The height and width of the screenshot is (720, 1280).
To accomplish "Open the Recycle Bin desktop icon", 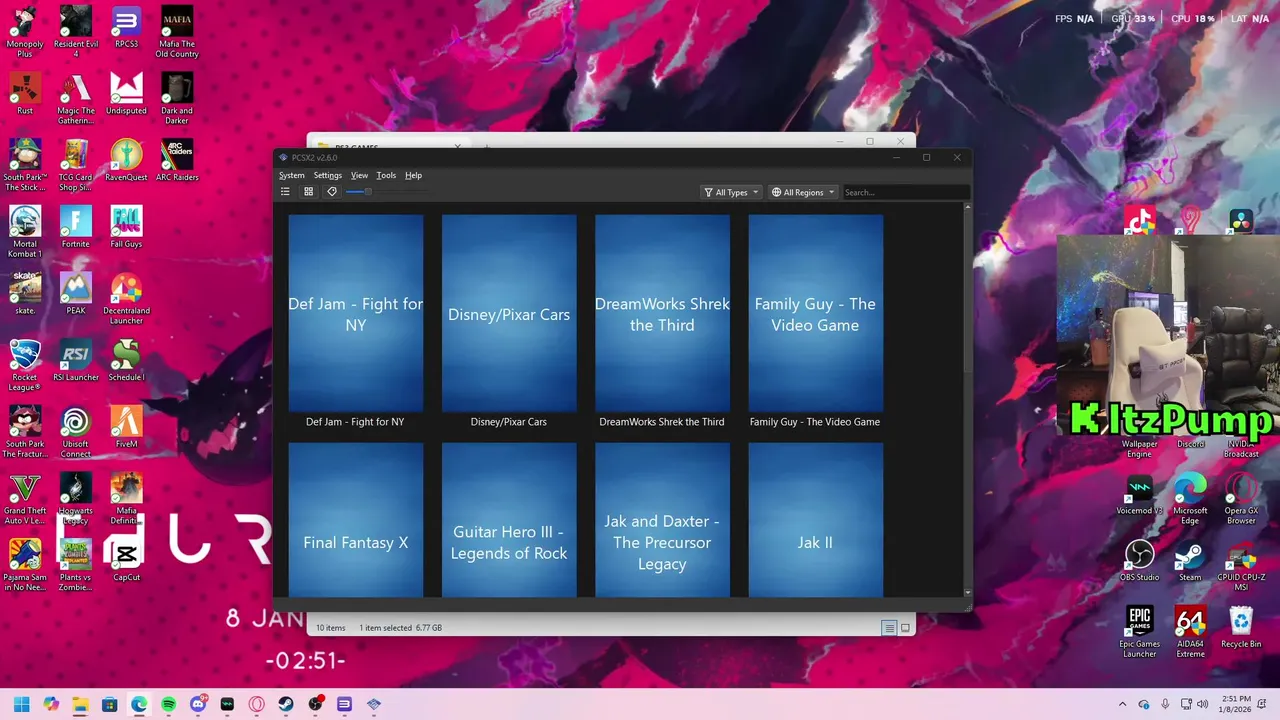I will click(x=1241, y=627).
